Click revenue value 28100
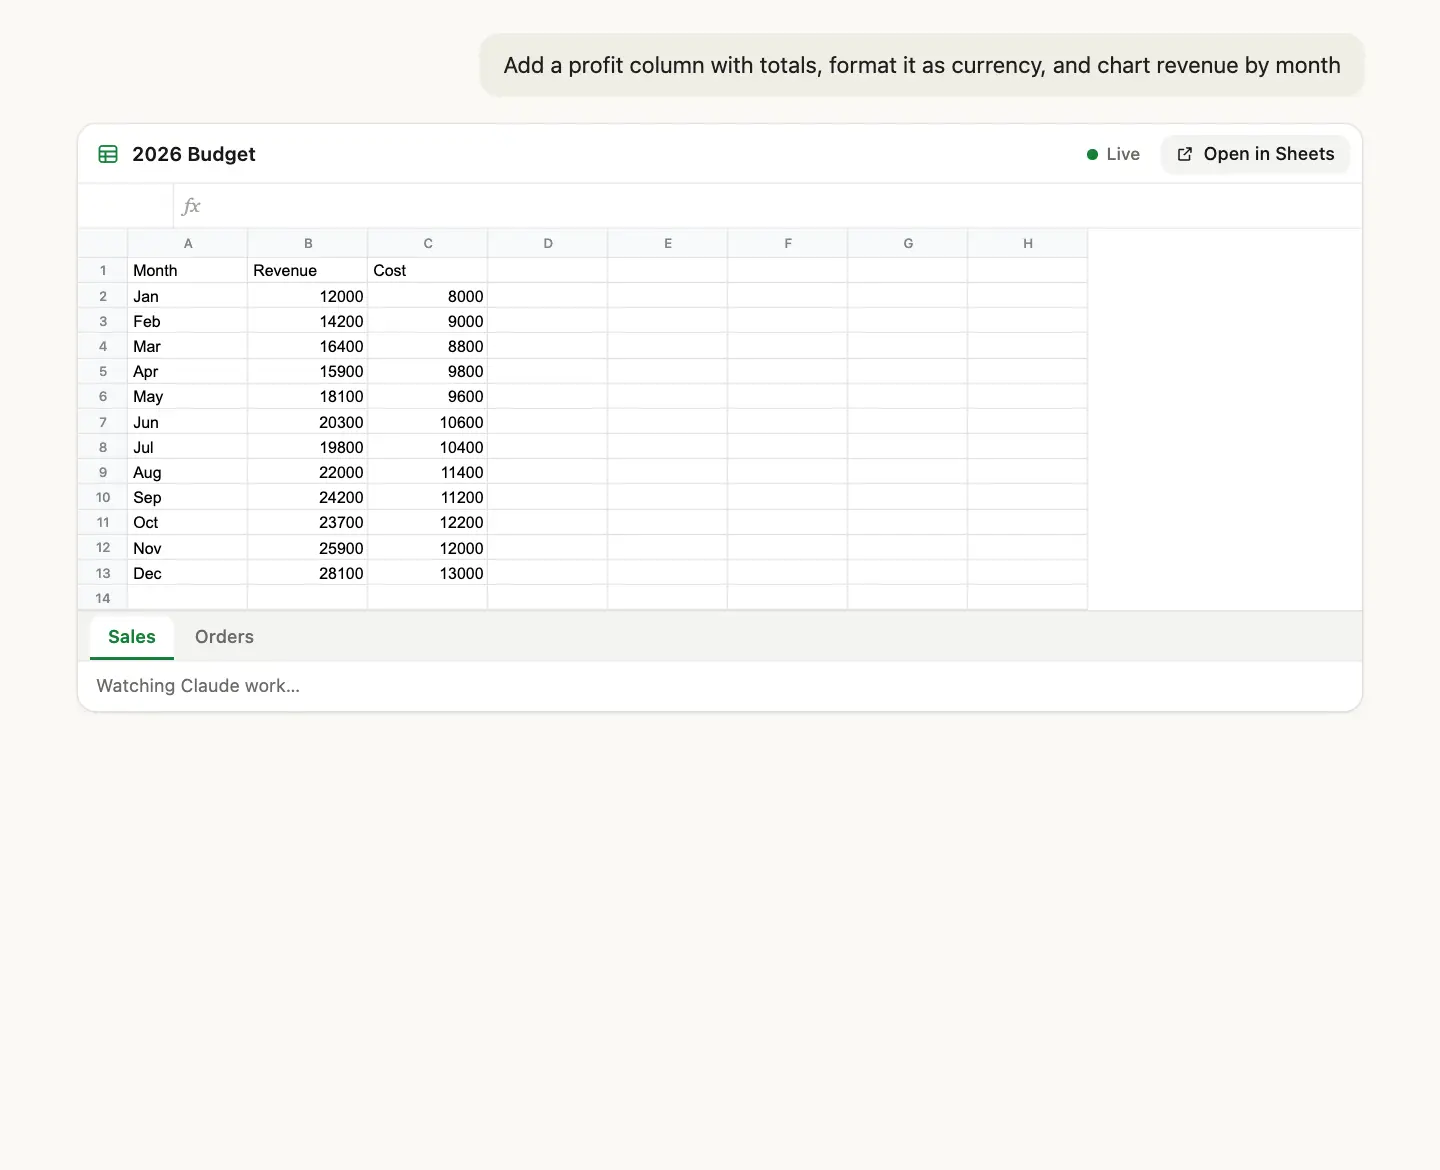 308,573
